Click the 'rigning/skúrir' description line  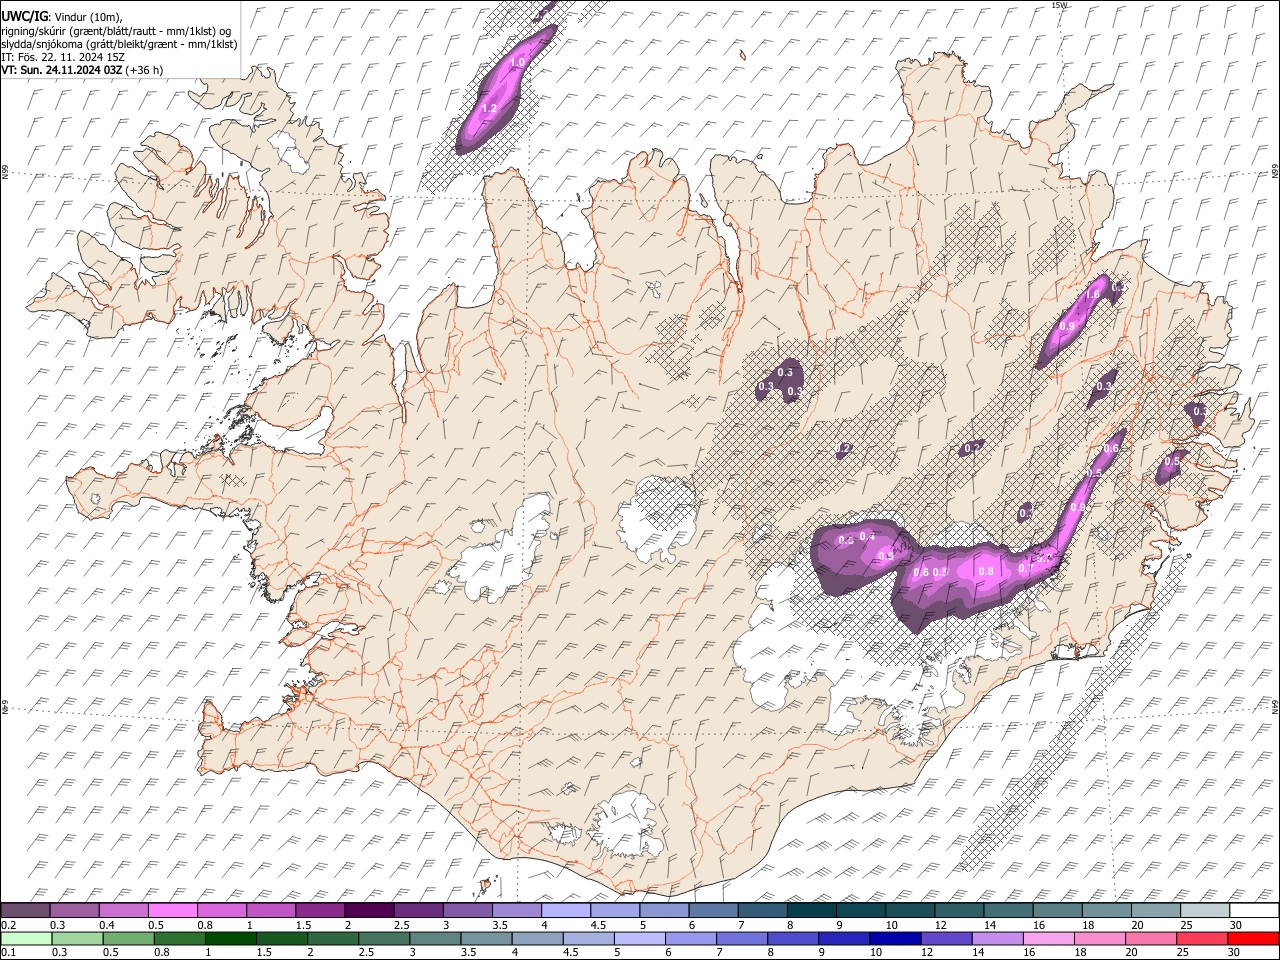pyautogui.click(x=117, y=31)
